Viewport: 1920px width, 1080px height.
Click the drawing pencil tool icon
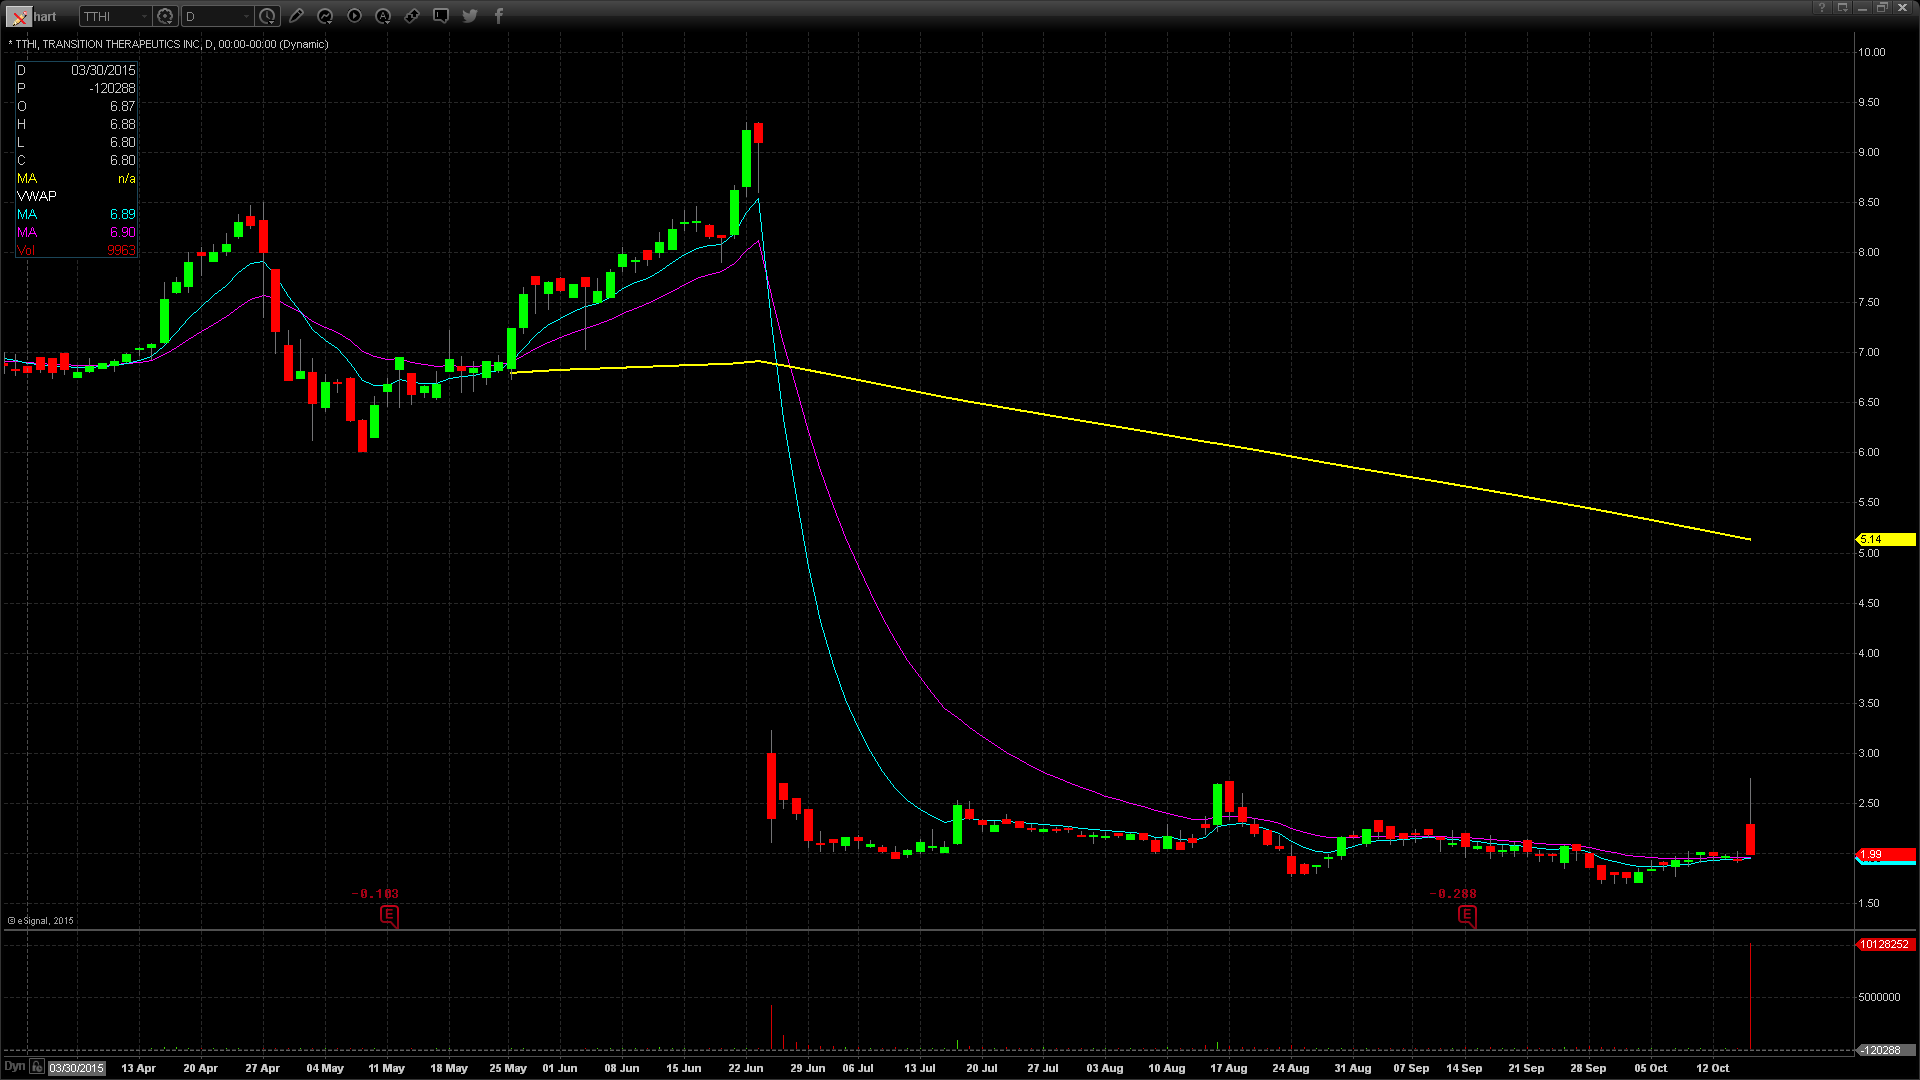[x=296, y=16]
